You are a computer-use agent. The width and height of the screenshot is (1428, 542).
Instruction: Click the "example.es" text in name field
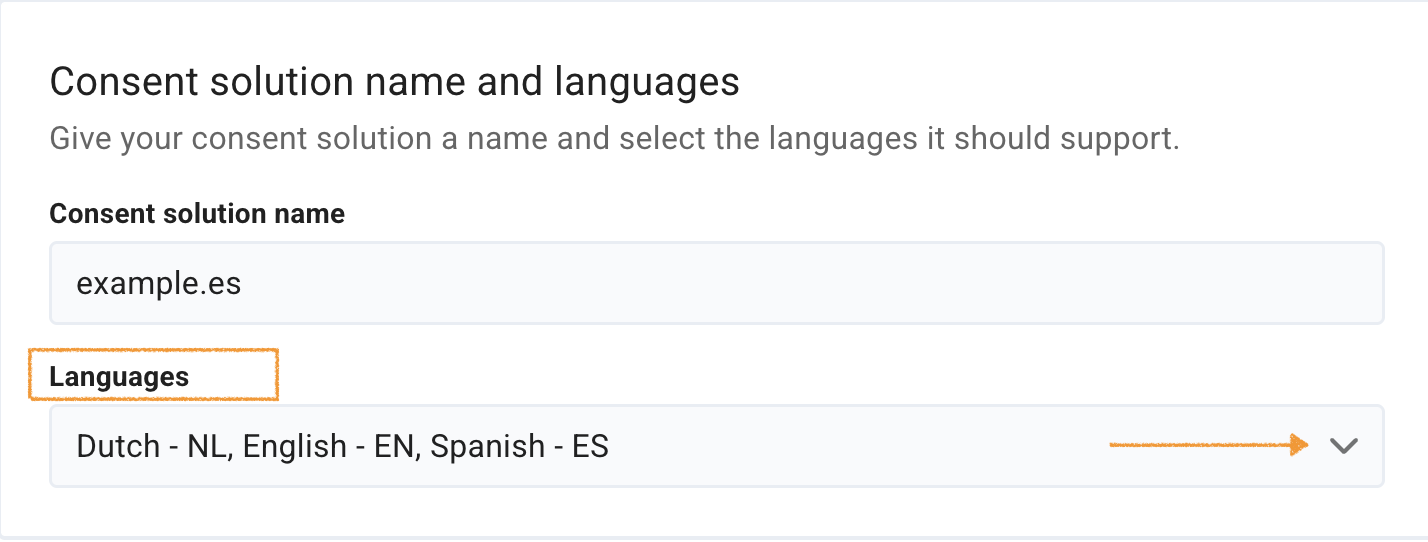tap(159, 283)
